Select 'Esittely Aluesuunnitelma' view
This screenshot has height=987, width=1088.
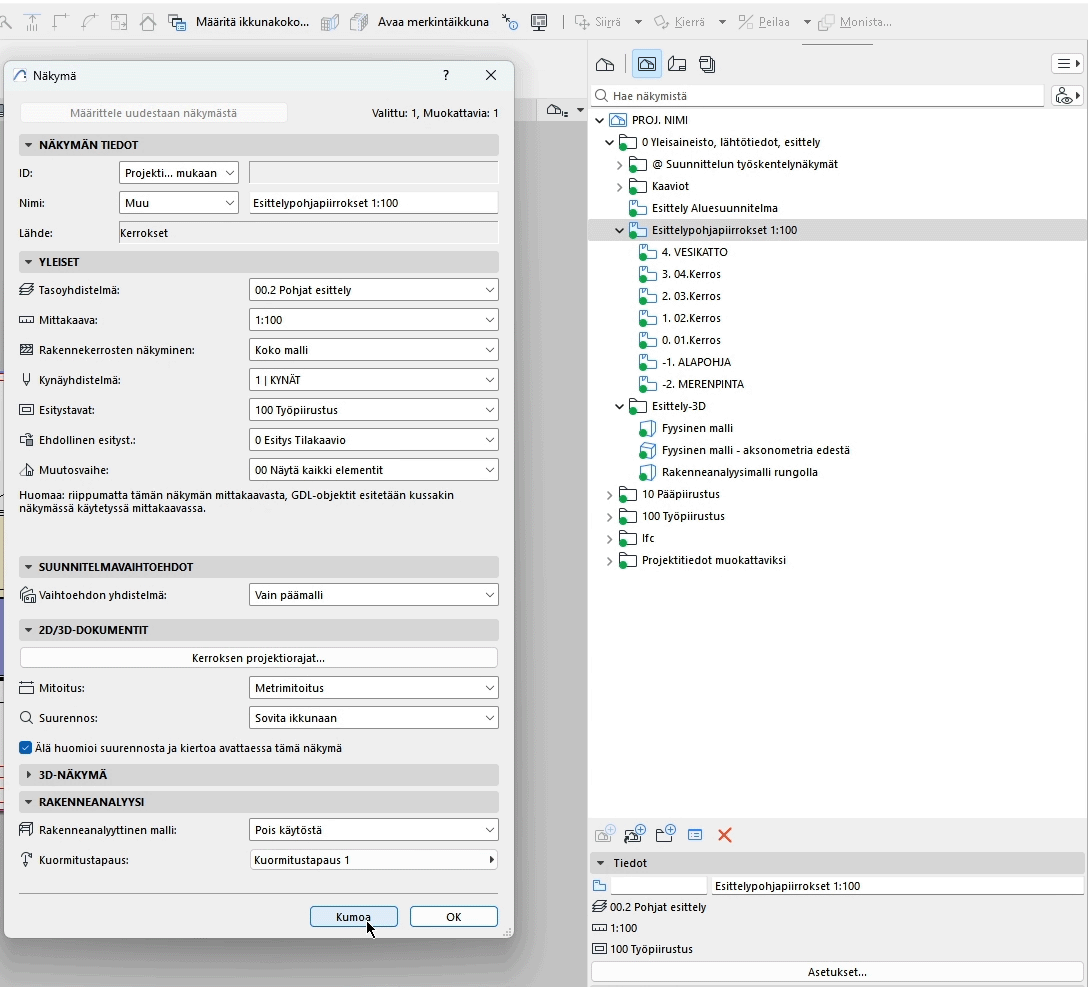point(715,208)
